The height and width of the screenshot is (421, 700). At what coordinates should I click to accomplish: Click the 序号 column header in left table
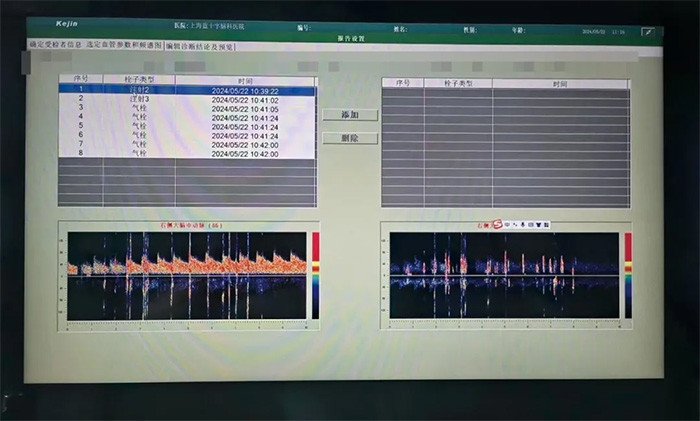click(x=81, y=79)
